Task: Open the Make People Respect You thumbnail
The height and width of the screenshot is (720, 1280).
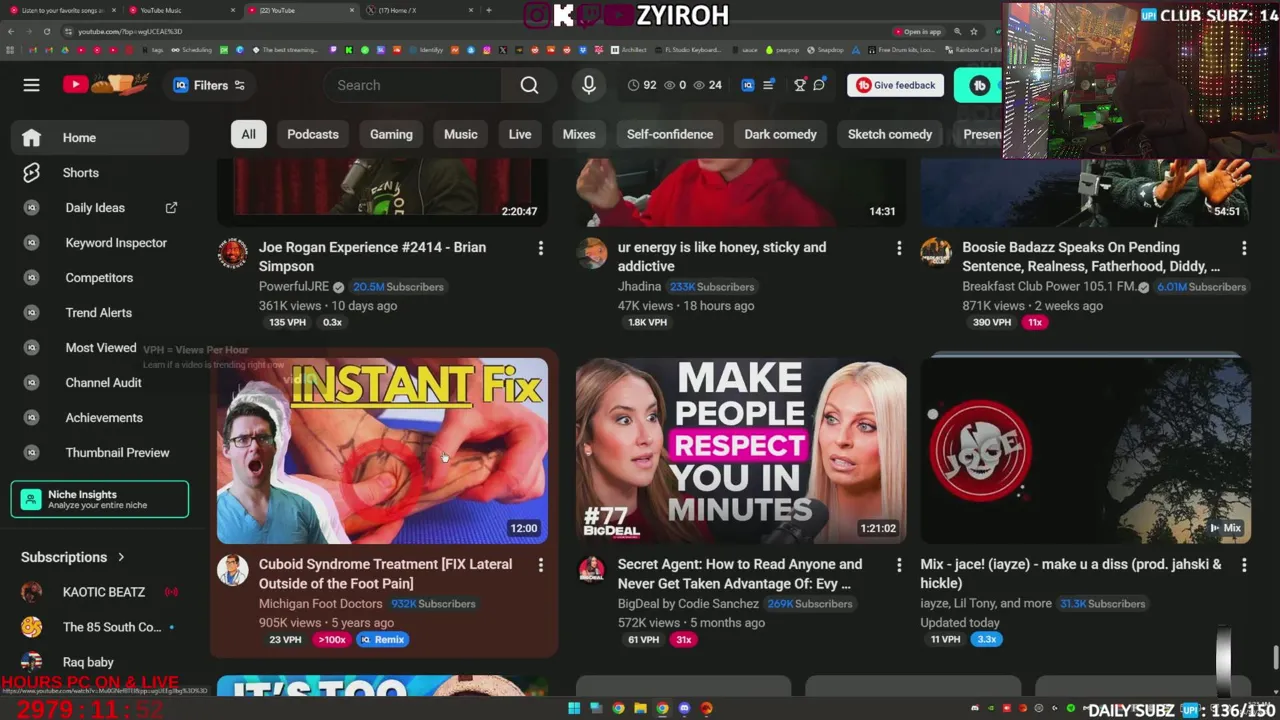Action: [x=741, y=451]
